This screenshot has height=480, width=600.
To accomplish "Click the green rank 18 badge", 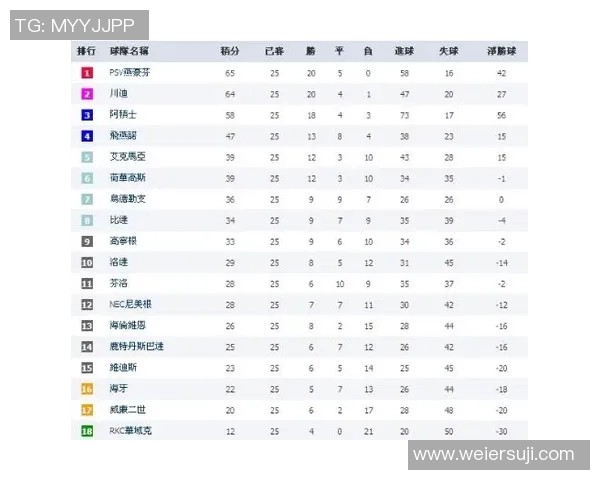I will tap(87, 430).
